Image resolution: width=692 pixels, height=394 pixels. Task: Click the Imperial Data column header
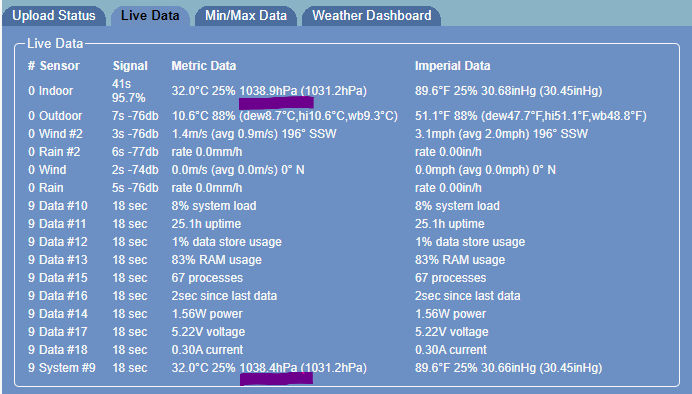452,66
